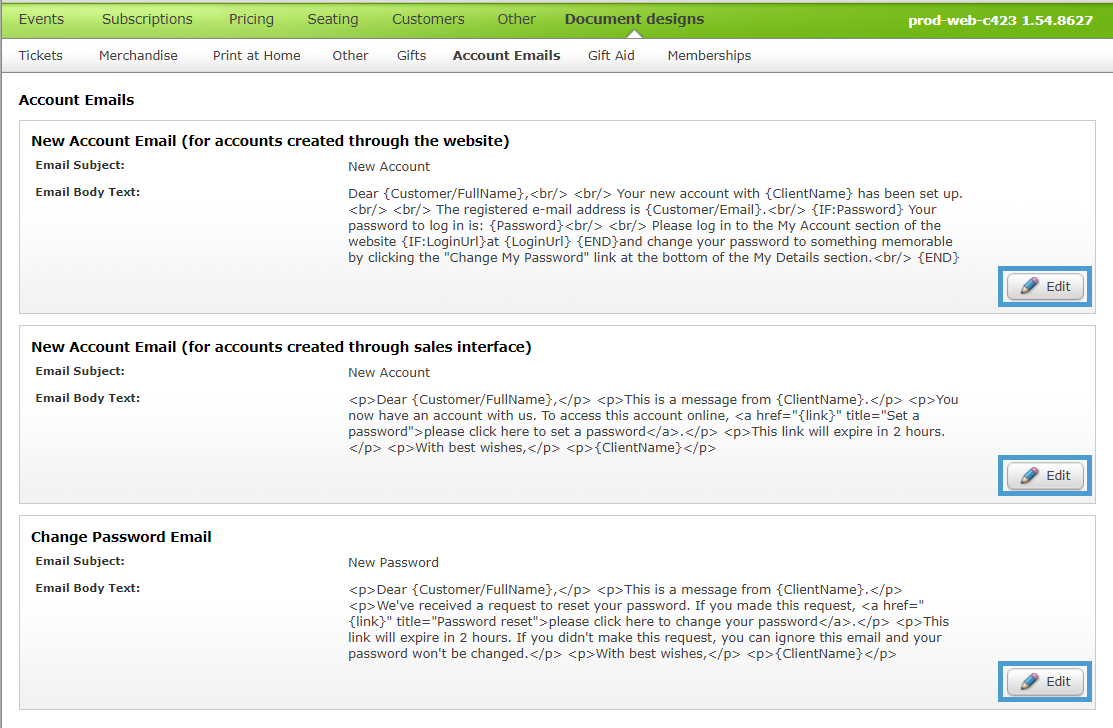Click the Change Password Email heading
1113x728 pixels.
(121, 537)
